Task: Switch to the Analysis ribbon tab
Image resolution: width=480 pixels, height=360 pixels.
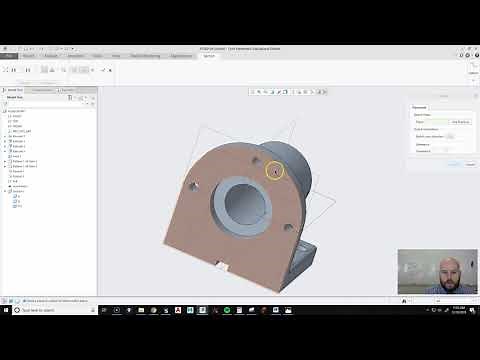Action: [x=51, y=56]
